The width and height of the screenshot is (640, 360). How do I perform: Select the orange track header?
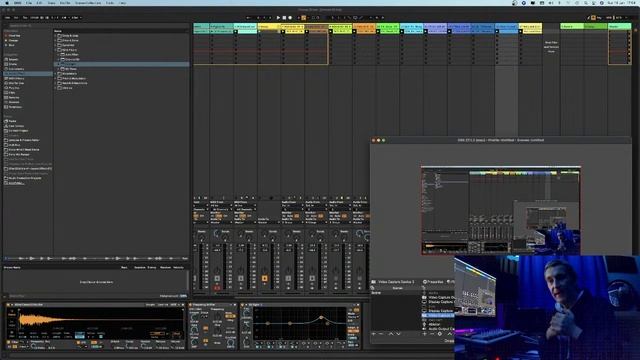[364, 27]
